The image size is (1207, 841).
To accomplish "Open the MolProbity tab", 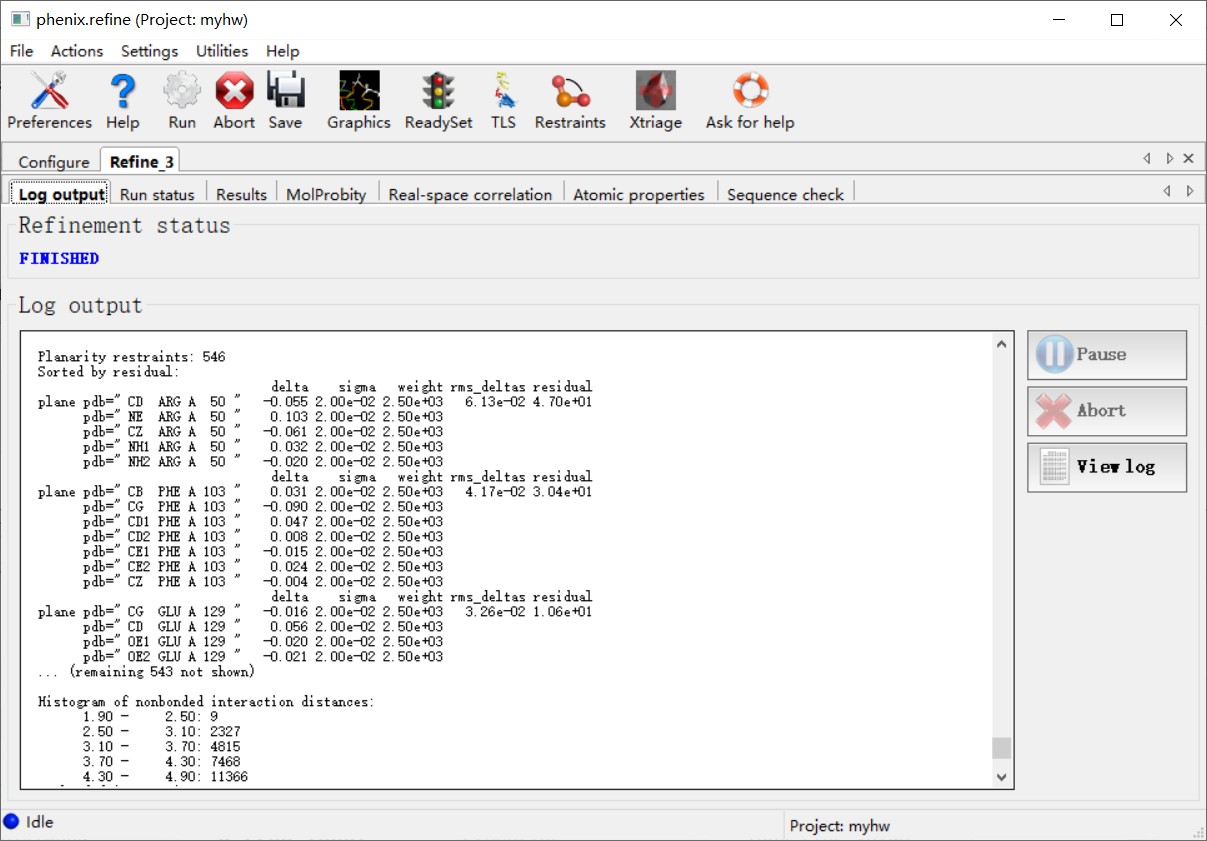I will pyautogui.click(x=326, y=194).
